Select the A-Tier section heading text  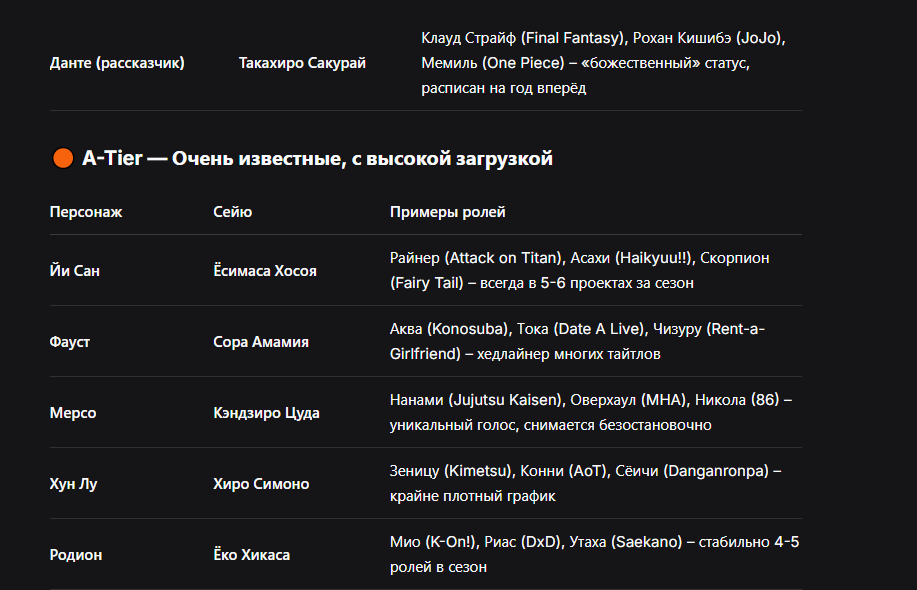click(x=318, y=158)
